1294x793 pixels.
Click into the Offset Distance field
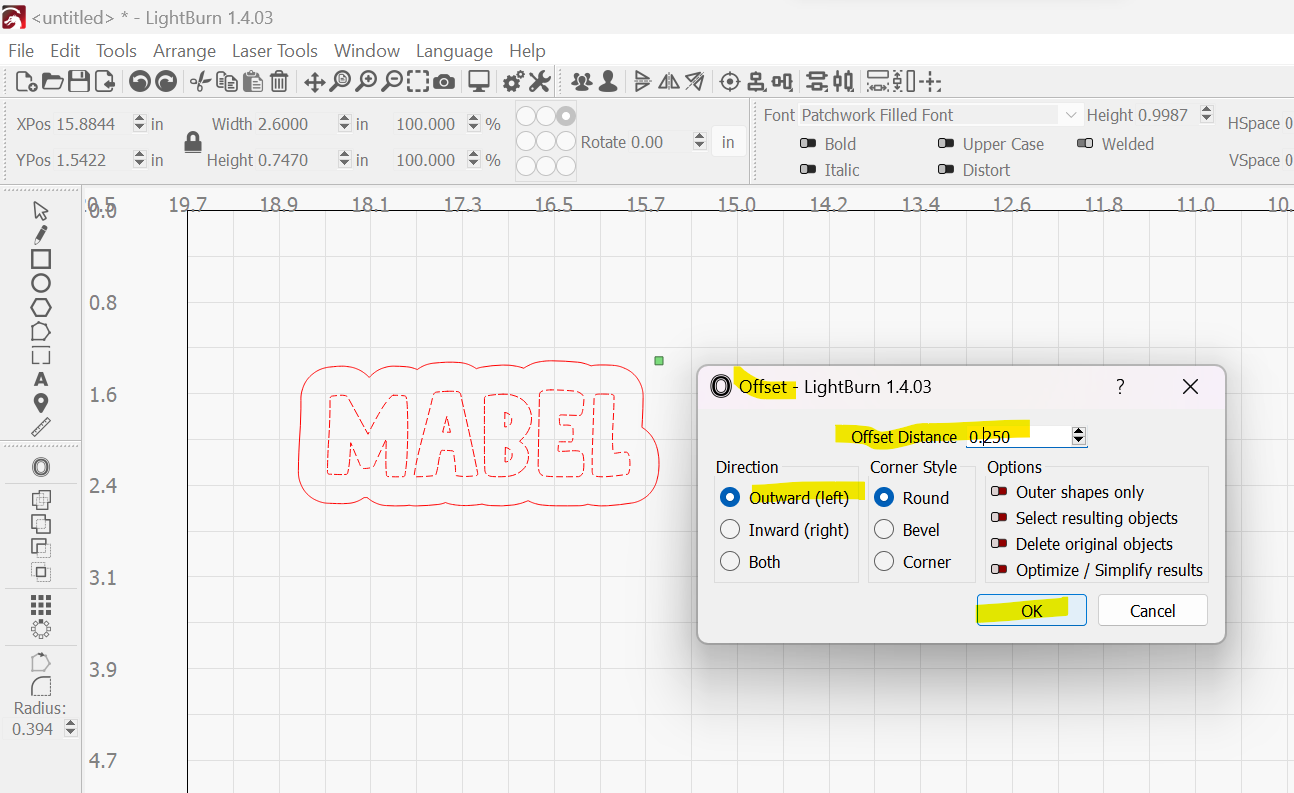pyautogui.click(x=1015, y=437)
